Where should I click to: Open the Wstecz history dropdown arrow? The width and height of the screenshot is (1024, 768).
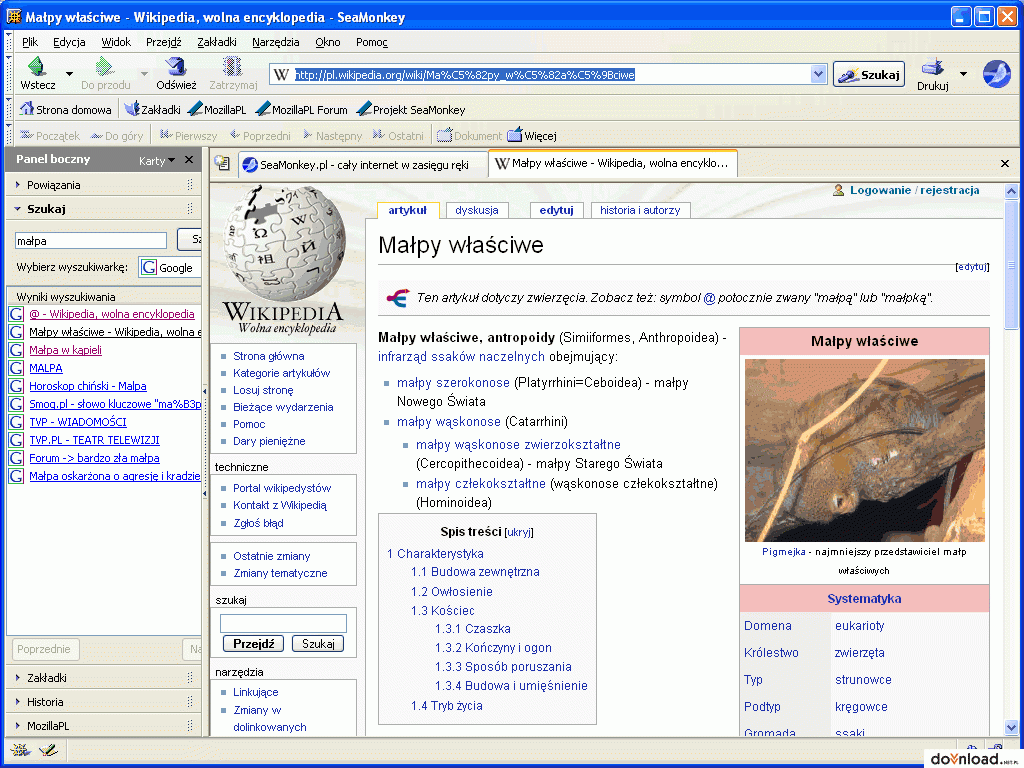click(x=69, y=74)
